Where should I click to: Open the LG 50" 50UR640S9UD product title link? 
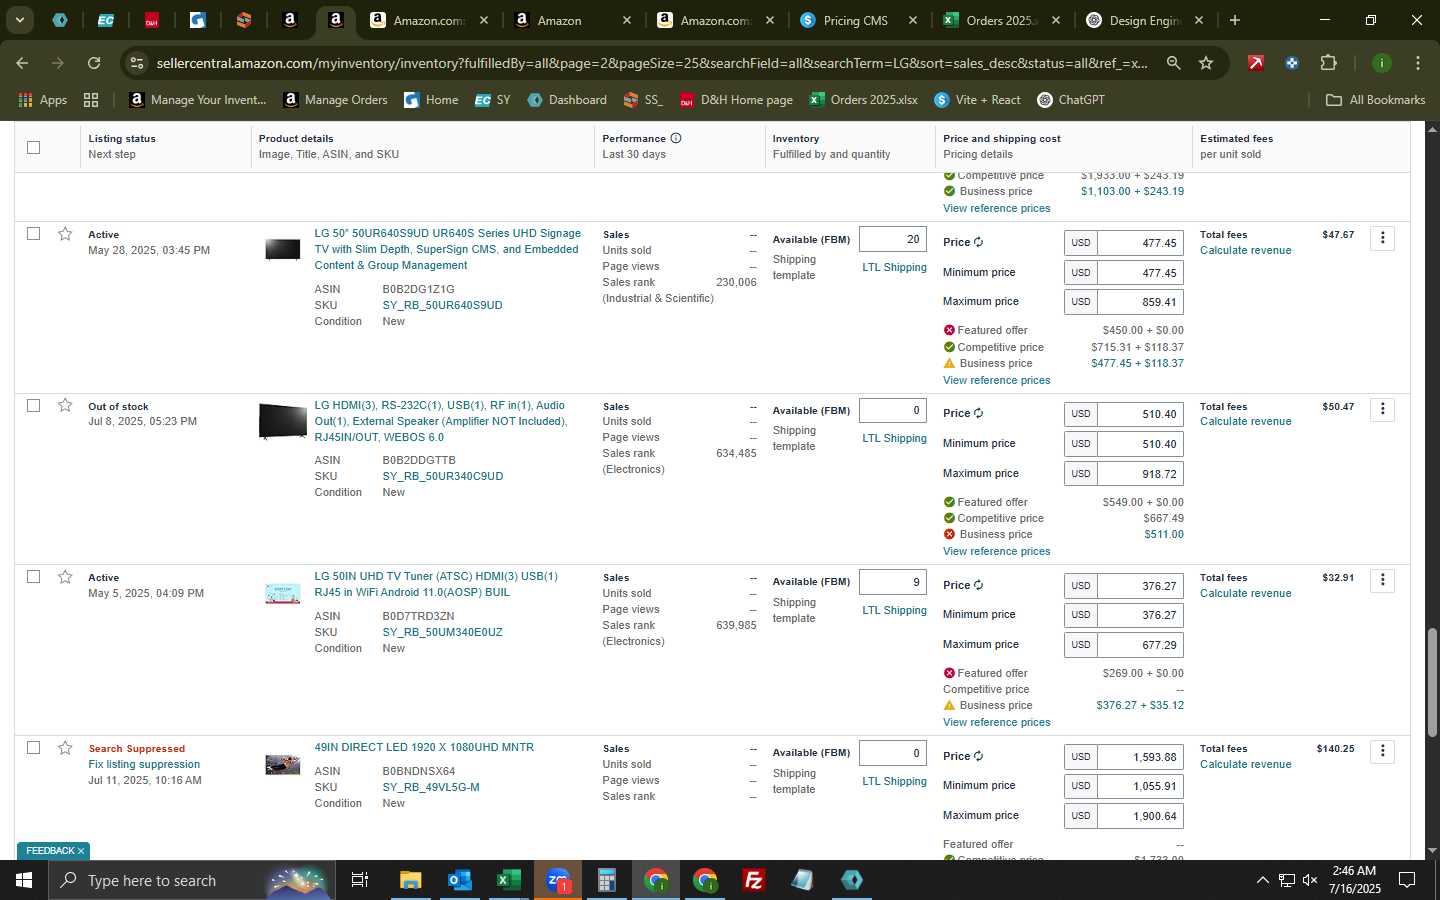pos(447,249)
